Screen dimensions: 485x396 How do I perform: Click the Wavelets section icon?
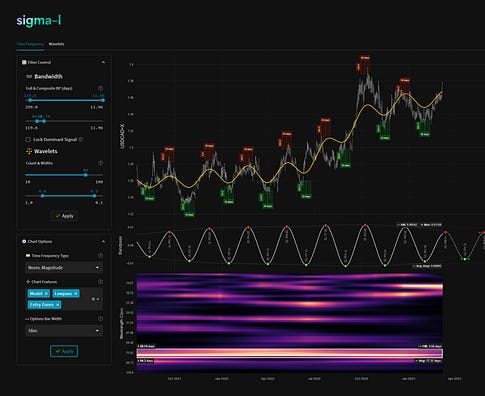click(x=29, y=151)
